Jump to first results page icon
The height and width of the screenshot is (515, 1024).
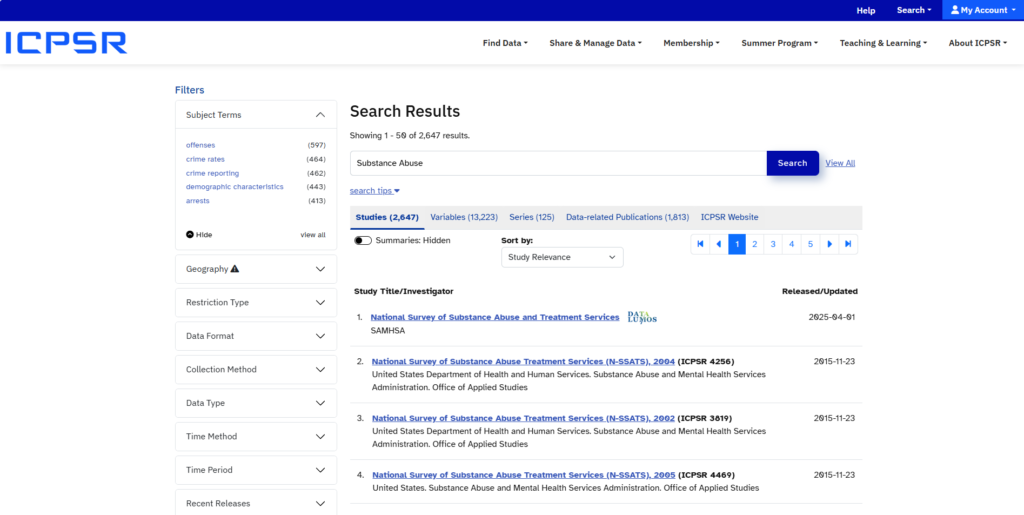700,244
